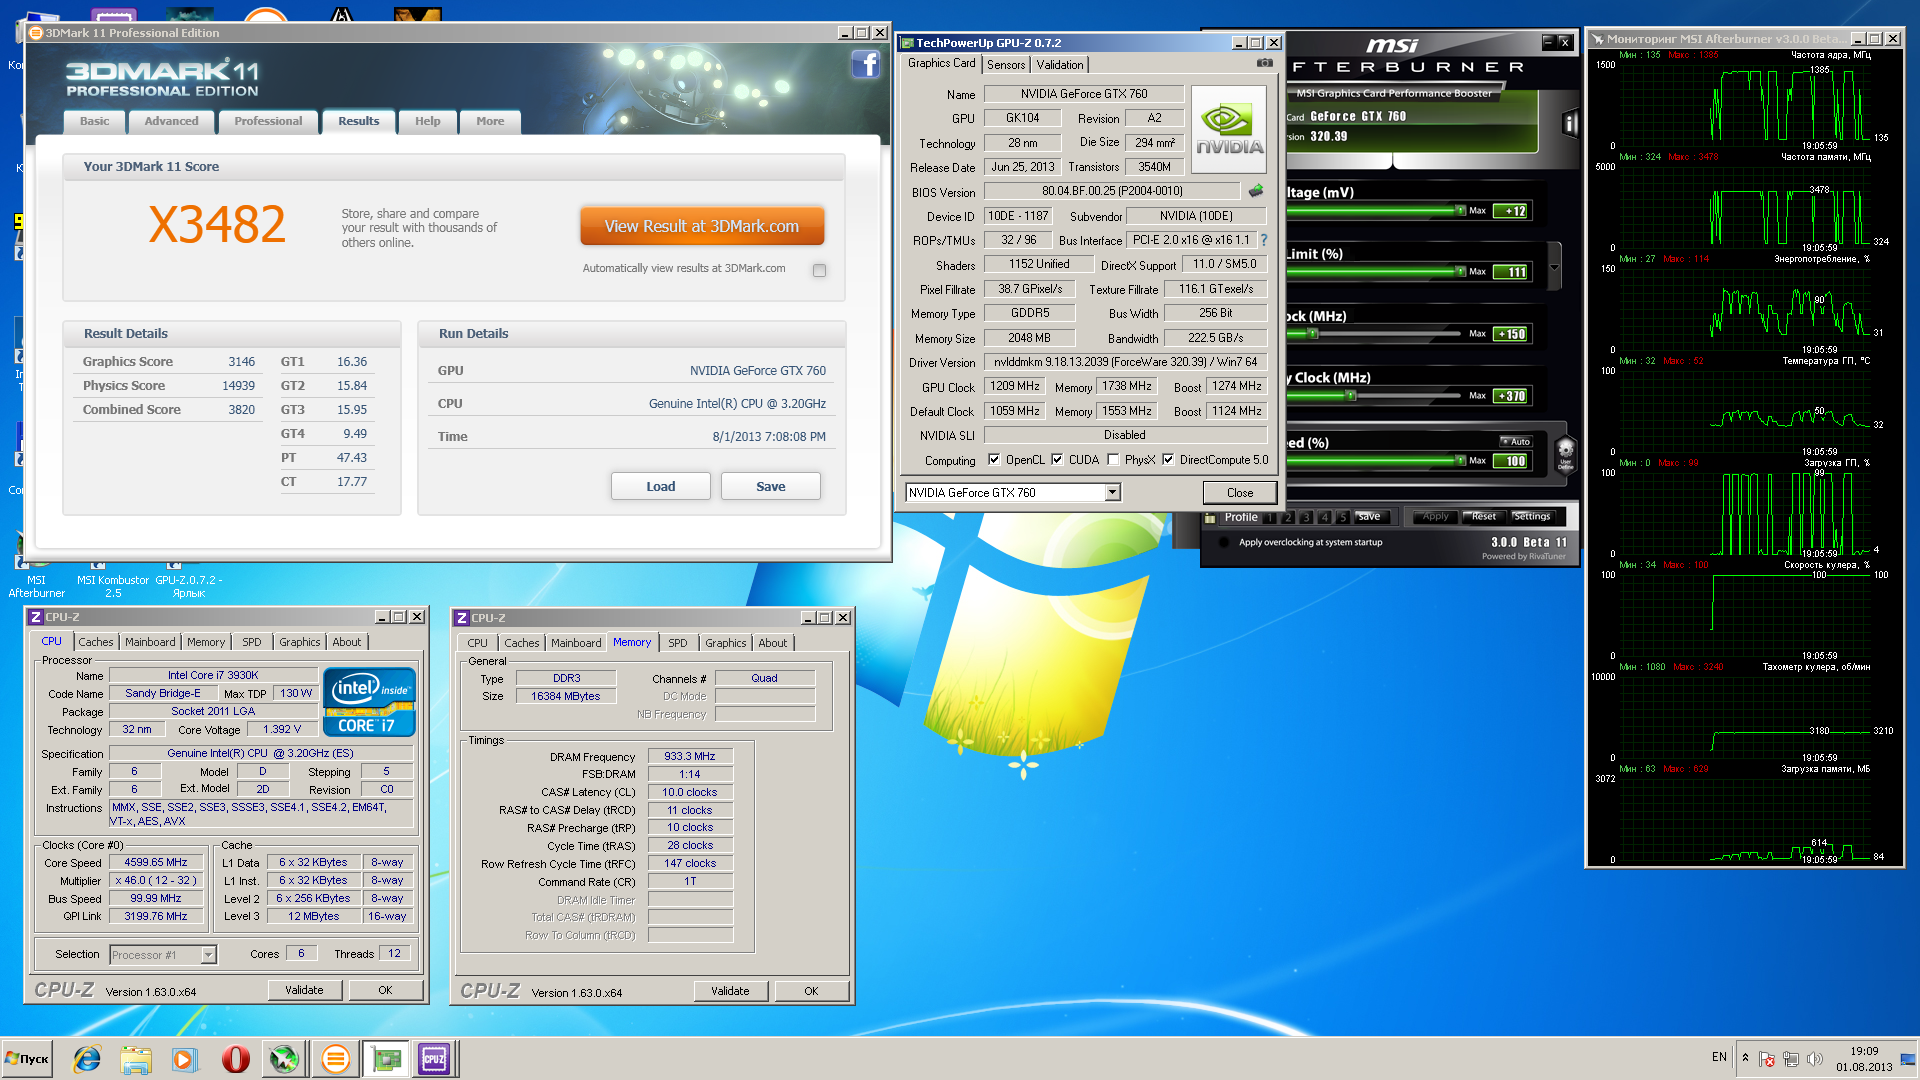Switch to the Basic tab in 3DMark
Viewport: 1920px width, 1080px height.
[x=95, y=121]
